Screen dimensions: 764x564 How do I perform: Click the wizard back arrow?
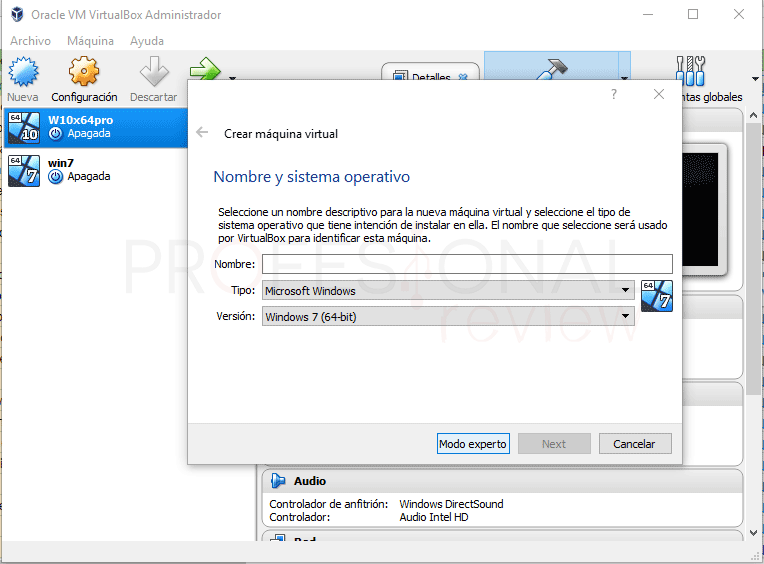point(202,132)
